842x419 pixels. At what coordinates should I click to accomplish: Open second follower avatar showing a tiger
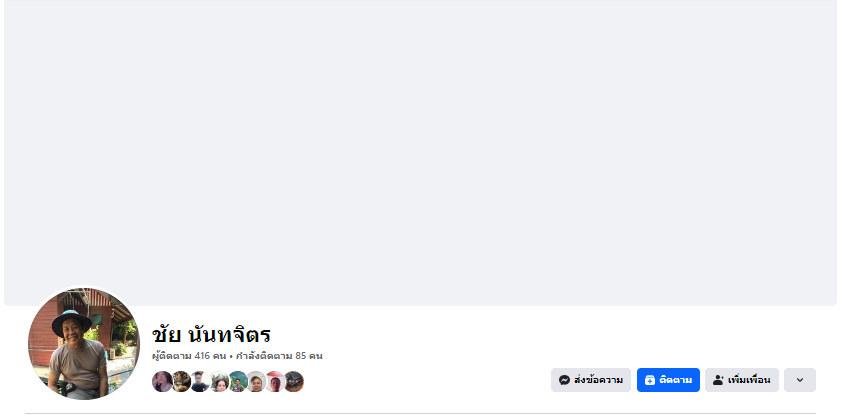pyautogui.click(x=181, y=381)
